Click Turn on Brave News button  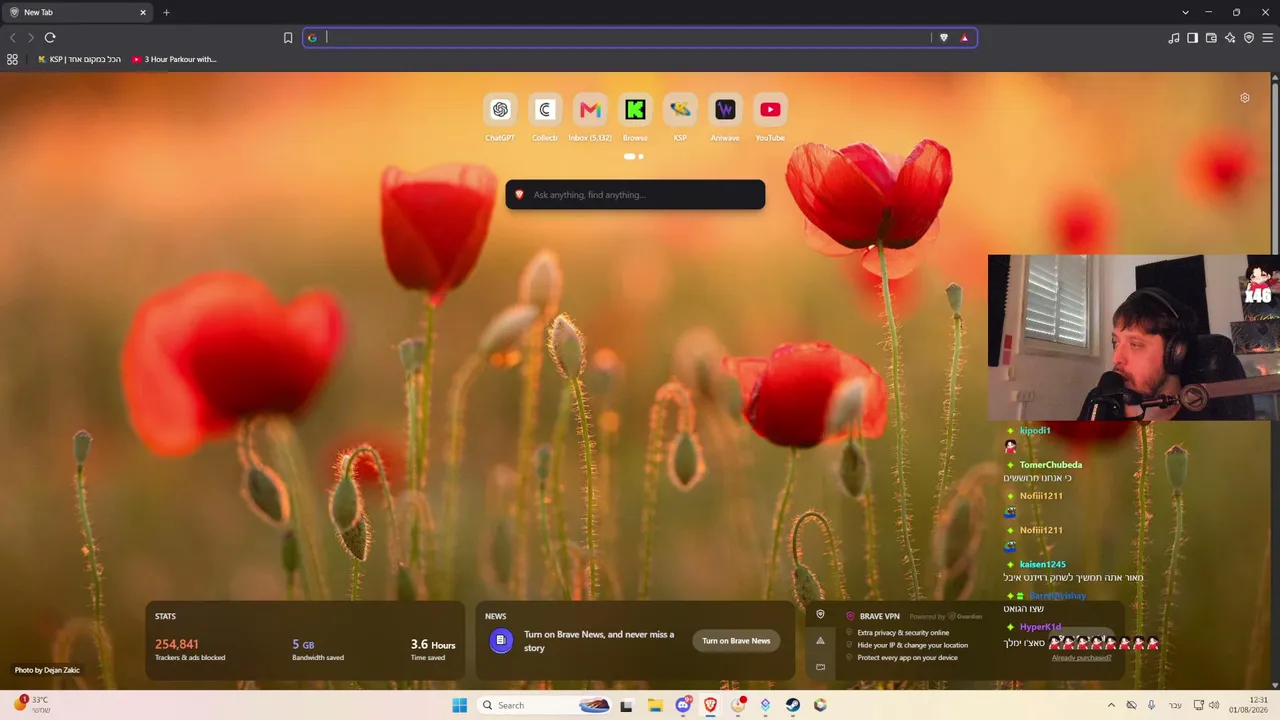click(x=736, y=641)
